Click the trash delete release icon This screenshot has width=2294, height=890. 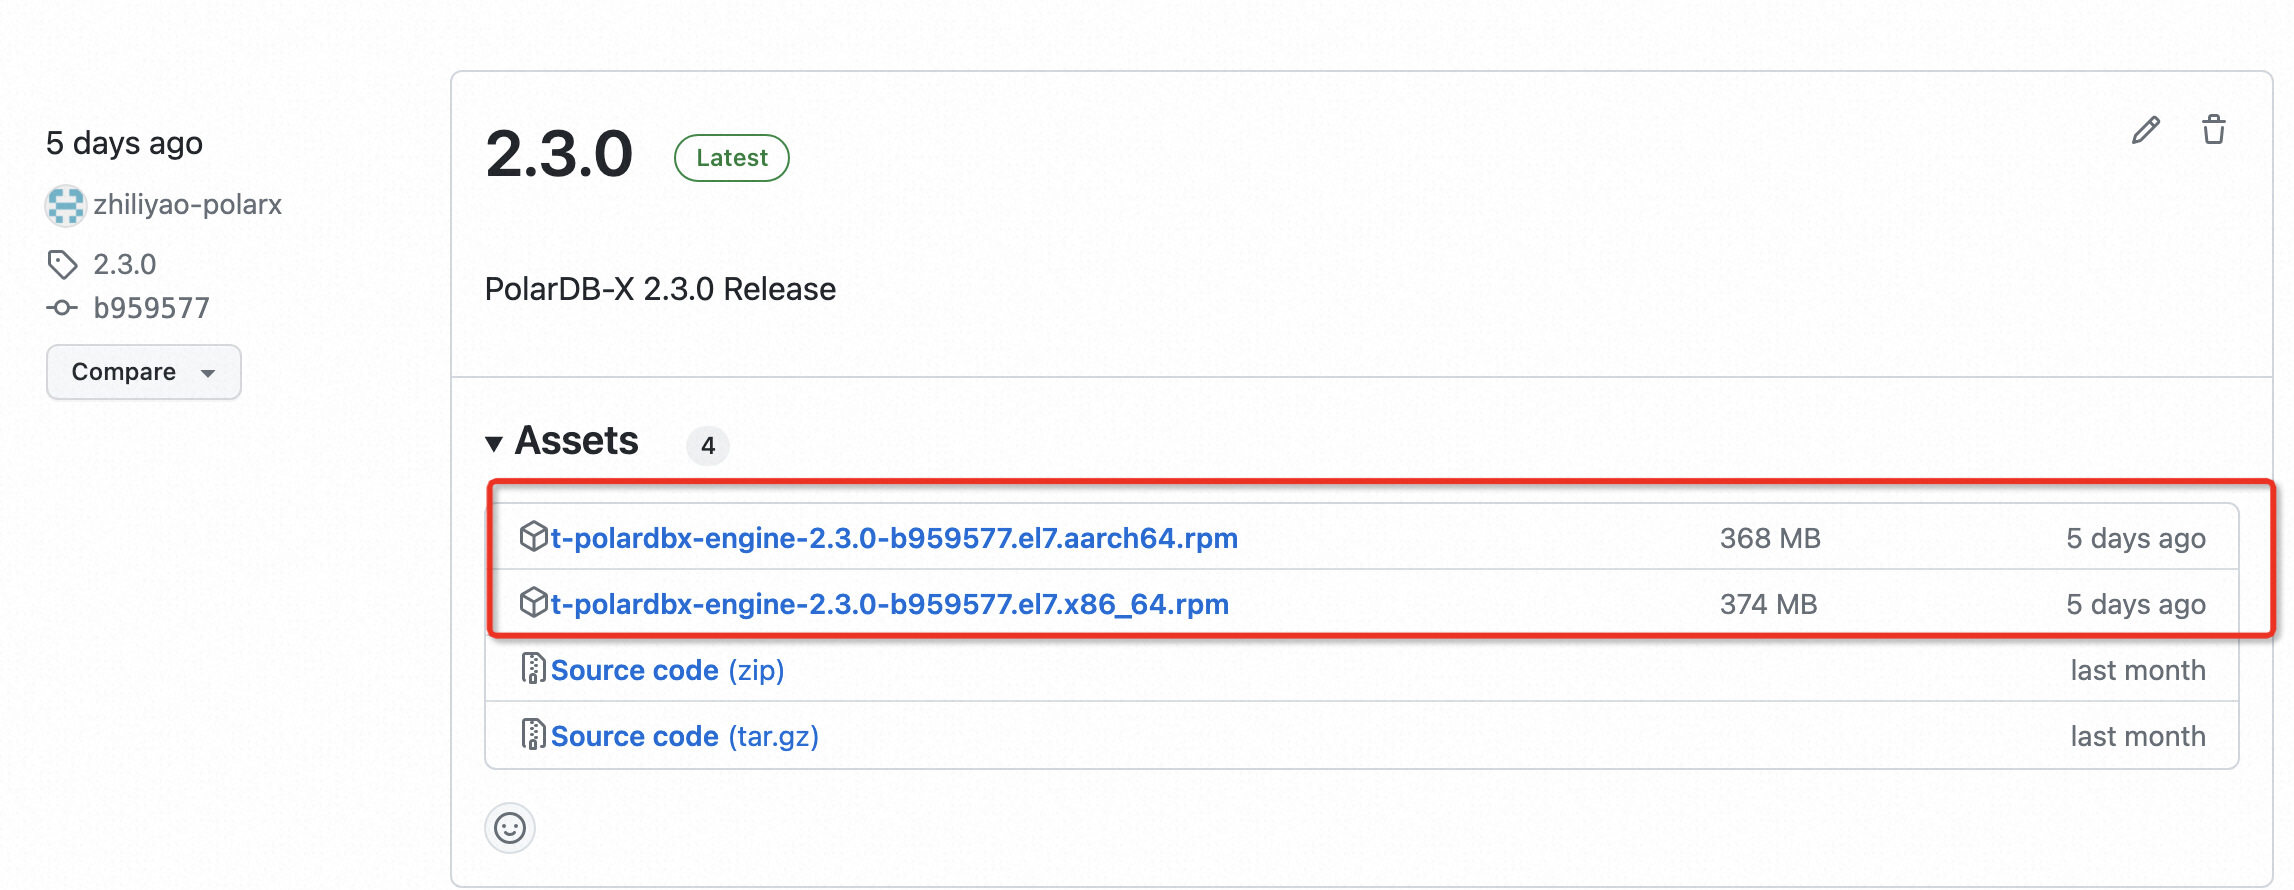click(2214, 130)
